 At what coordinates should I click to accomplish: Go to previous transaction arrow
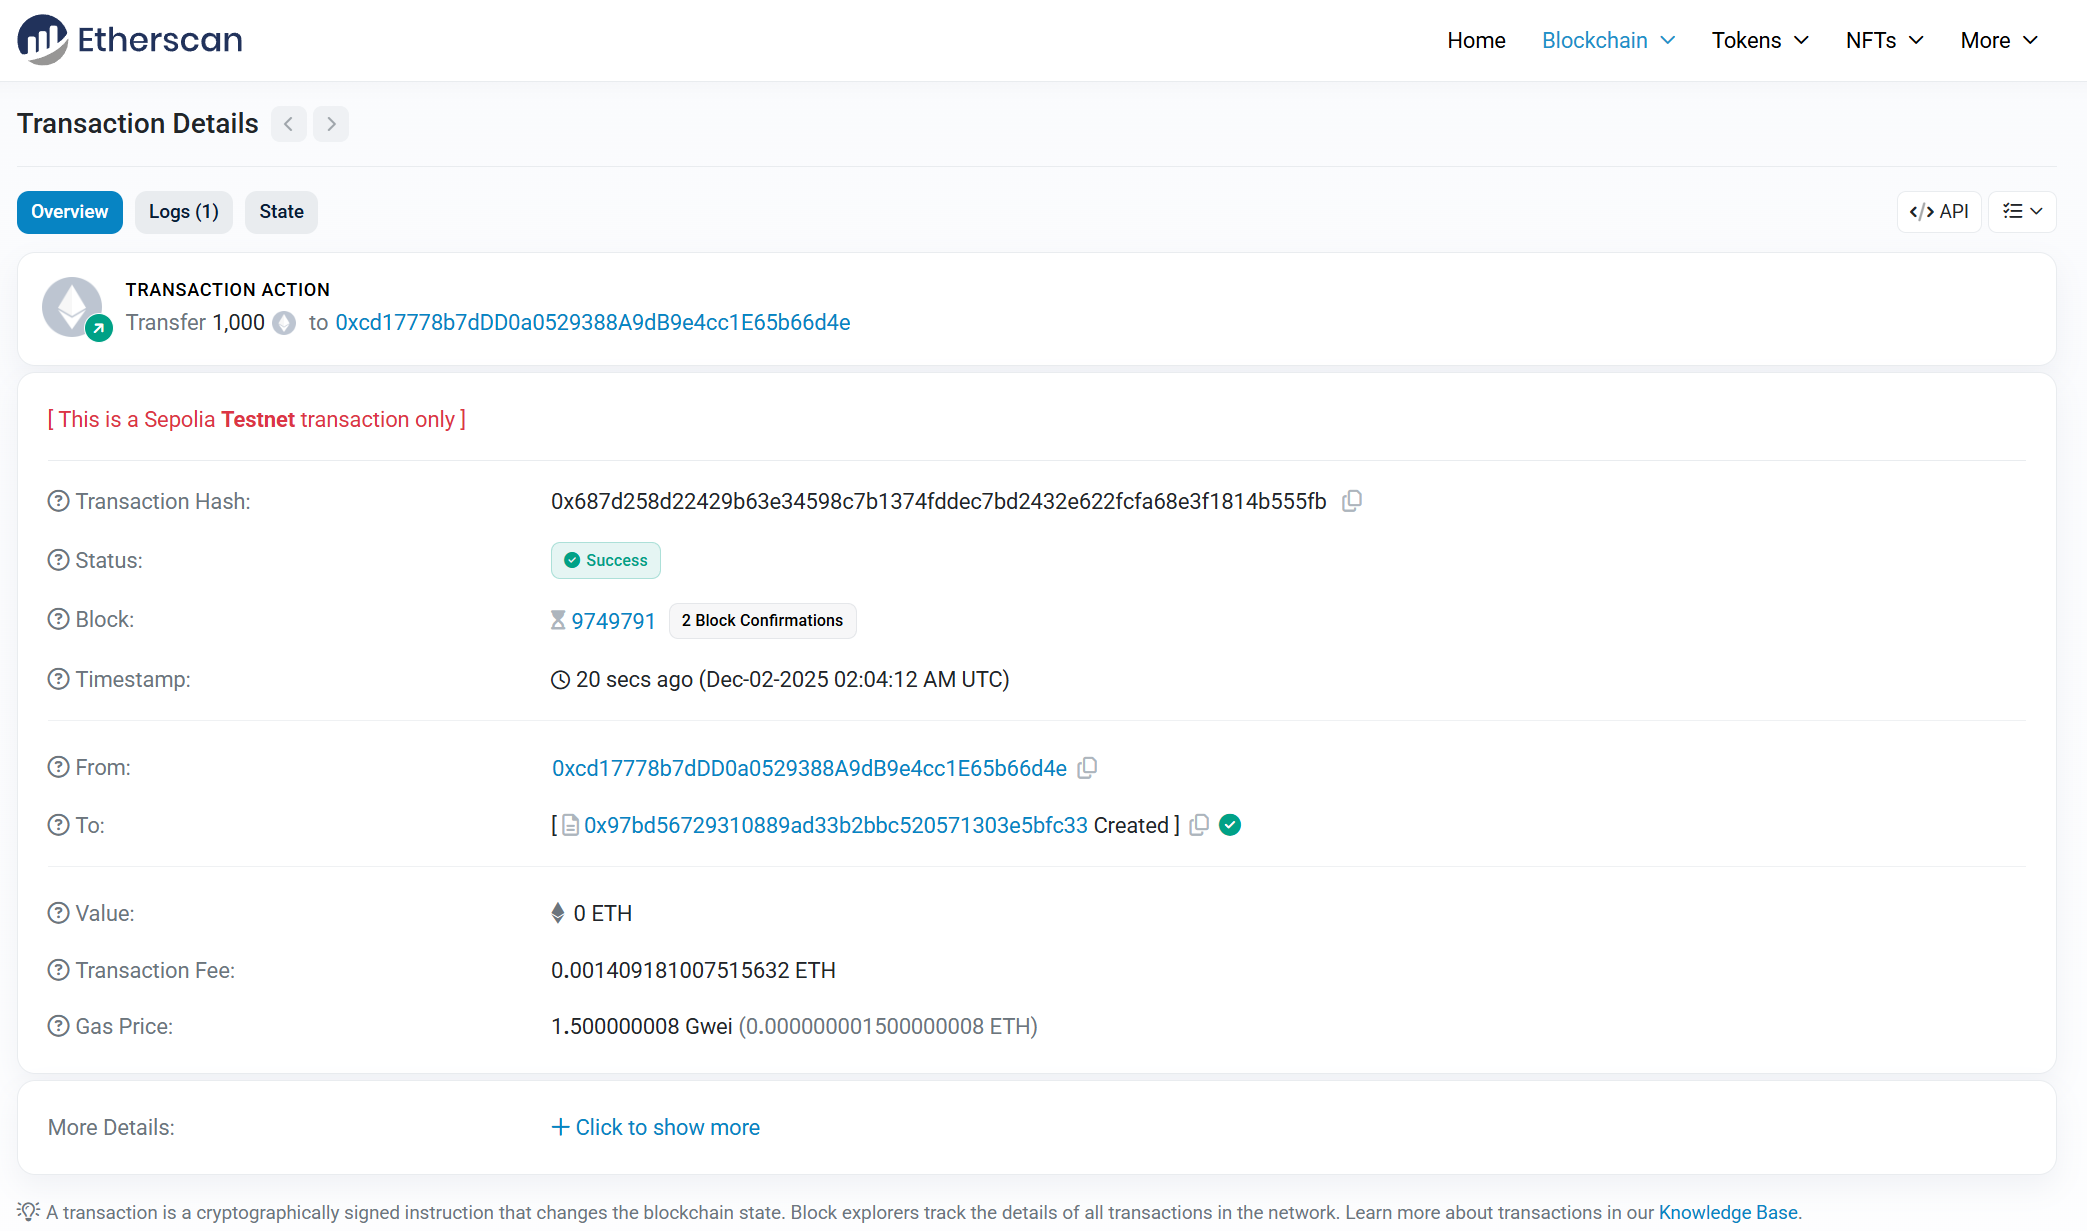click(x=289, y=124)
